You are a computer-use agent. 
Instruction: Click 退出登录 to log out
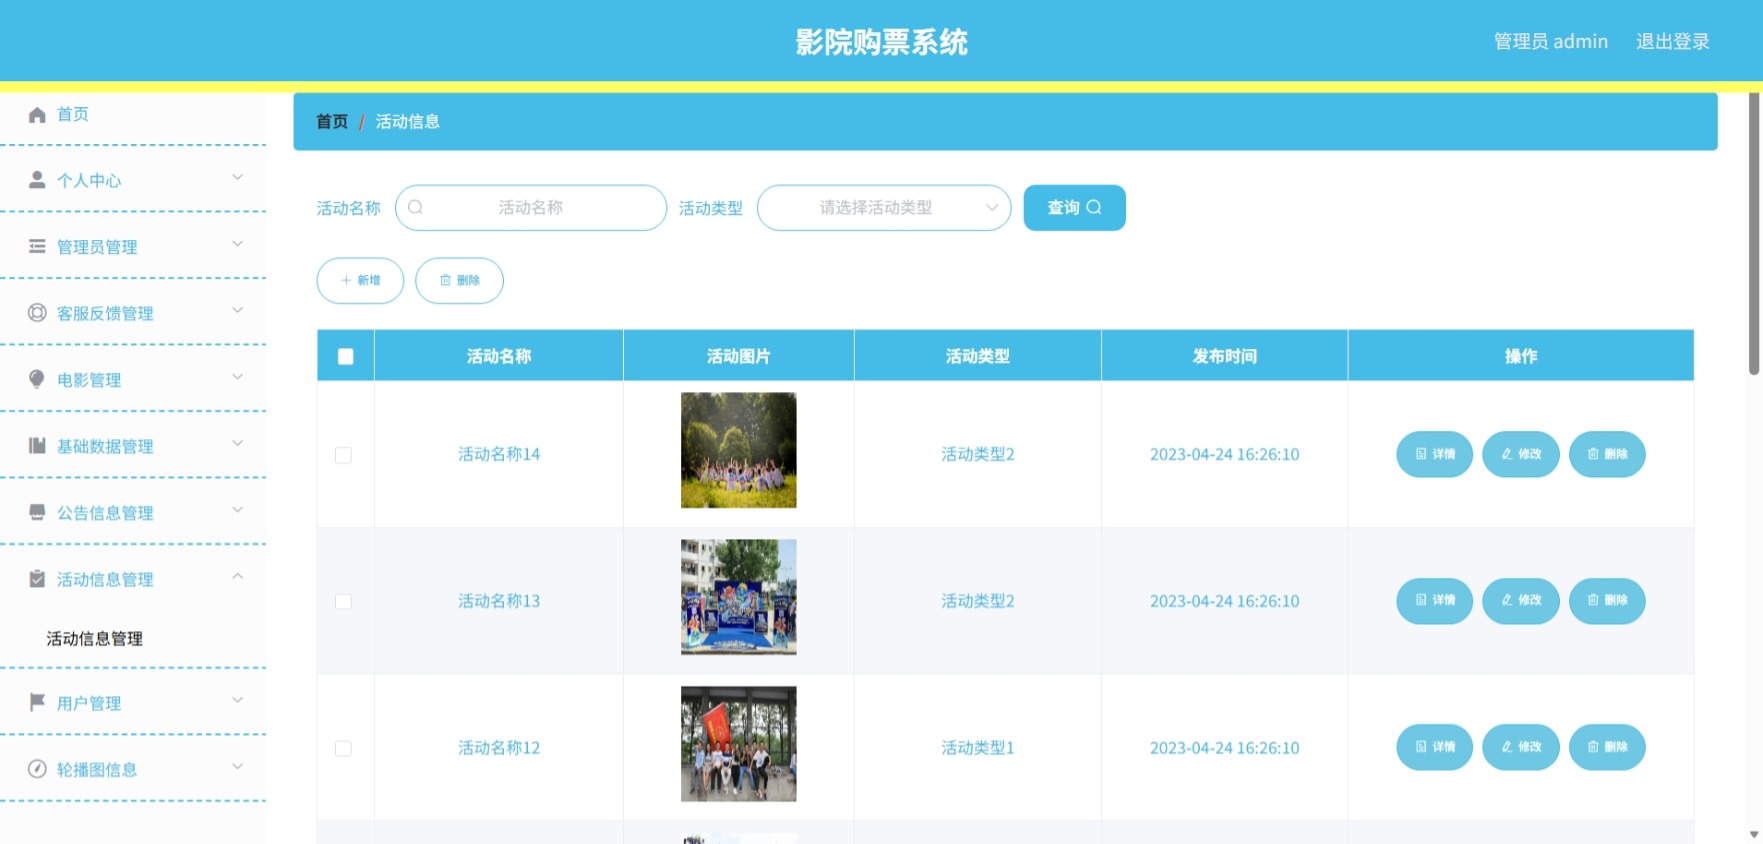tap(1672, 41)
